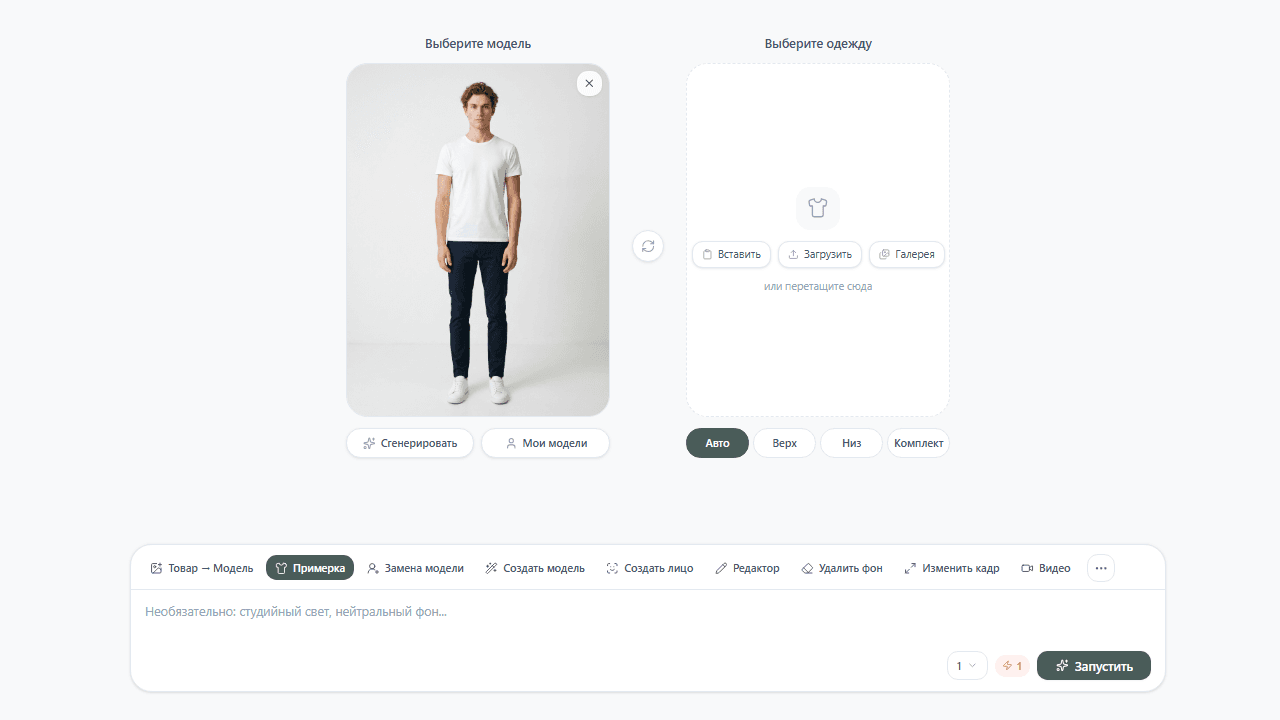Expand the image count dropdown showing 1

pos(966,666)
